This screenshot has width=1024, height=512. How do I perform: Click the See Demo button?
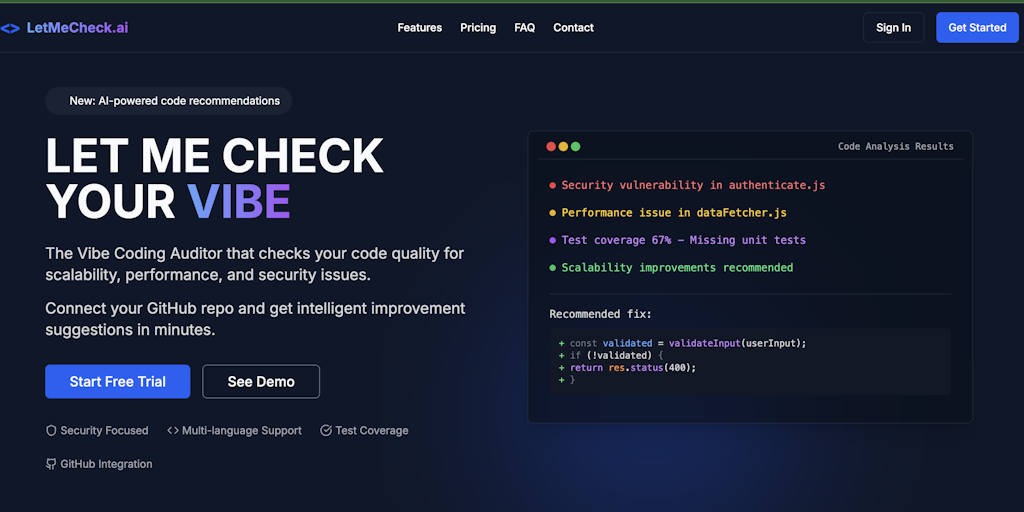261,381
